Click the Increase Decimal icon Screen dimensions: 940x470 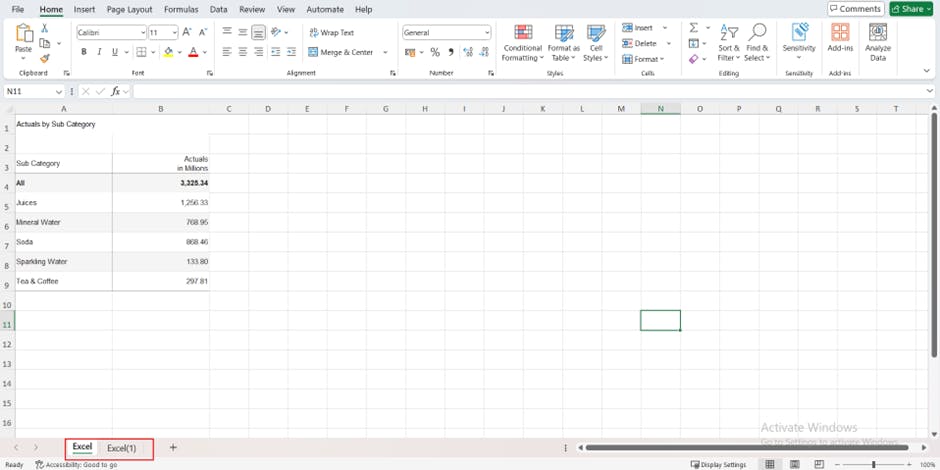tap(468, 52)
